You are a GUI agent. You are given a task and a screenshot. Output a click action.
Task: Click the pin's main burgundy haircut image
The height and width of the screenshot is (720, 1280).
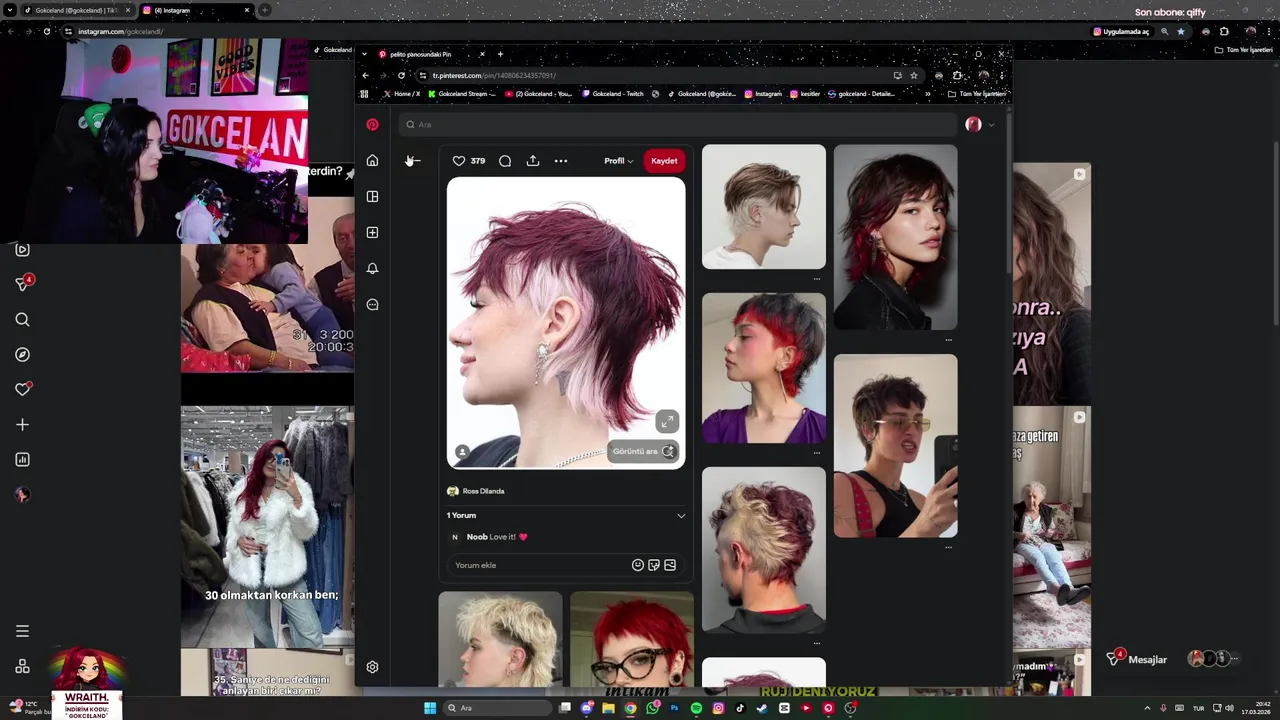[x=566, y=323]
